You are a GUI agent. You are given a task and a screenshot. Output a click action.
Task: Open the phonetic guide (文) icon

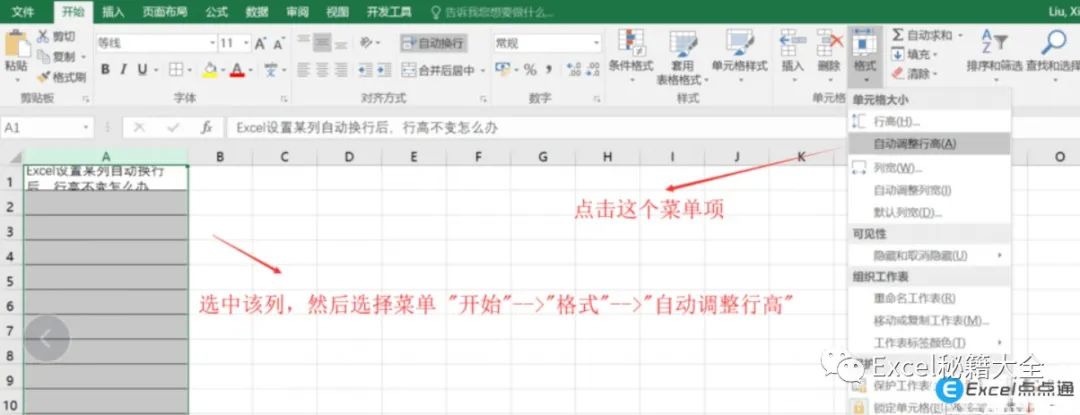click(271, 70)
